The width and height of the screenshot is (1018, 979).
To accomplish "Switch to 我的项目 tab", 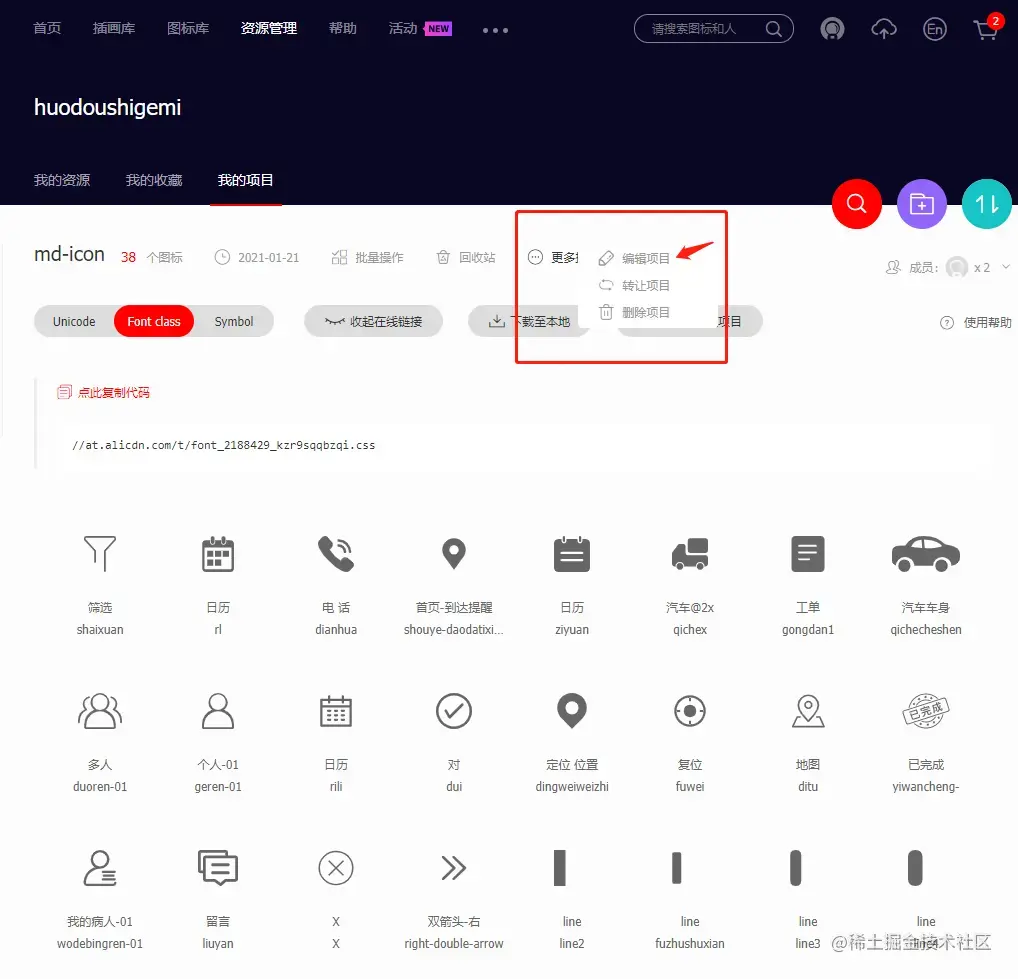I will point(245,180).
